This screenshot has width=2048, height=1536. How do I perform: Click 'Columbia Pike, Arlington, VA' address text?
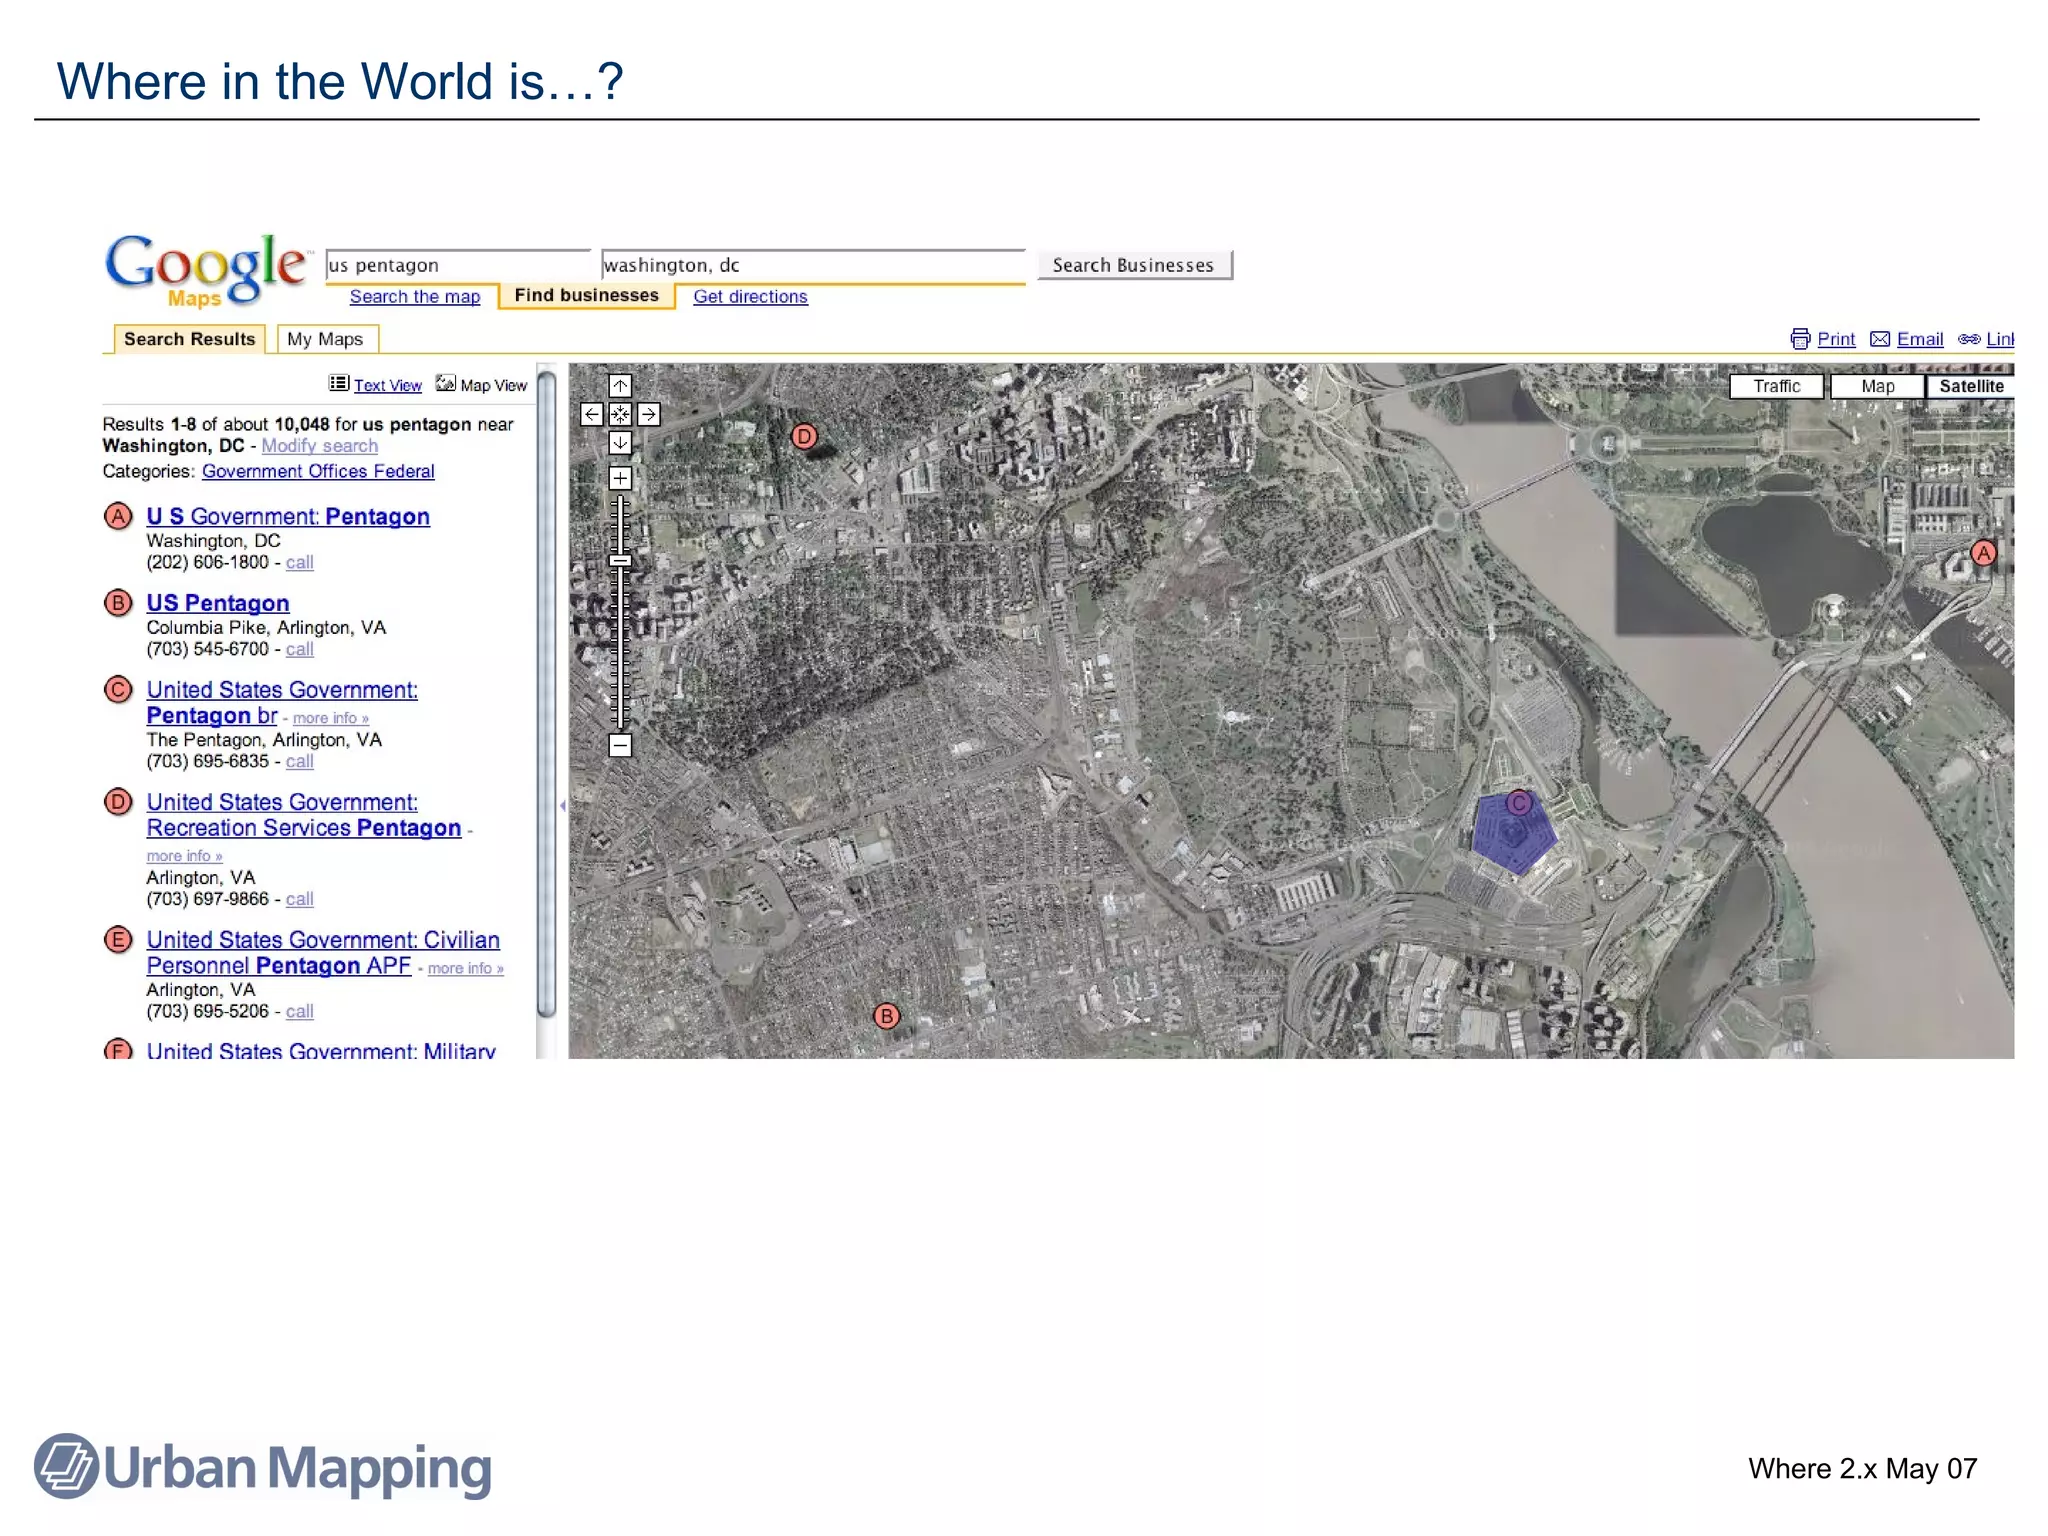coord(266,628)
